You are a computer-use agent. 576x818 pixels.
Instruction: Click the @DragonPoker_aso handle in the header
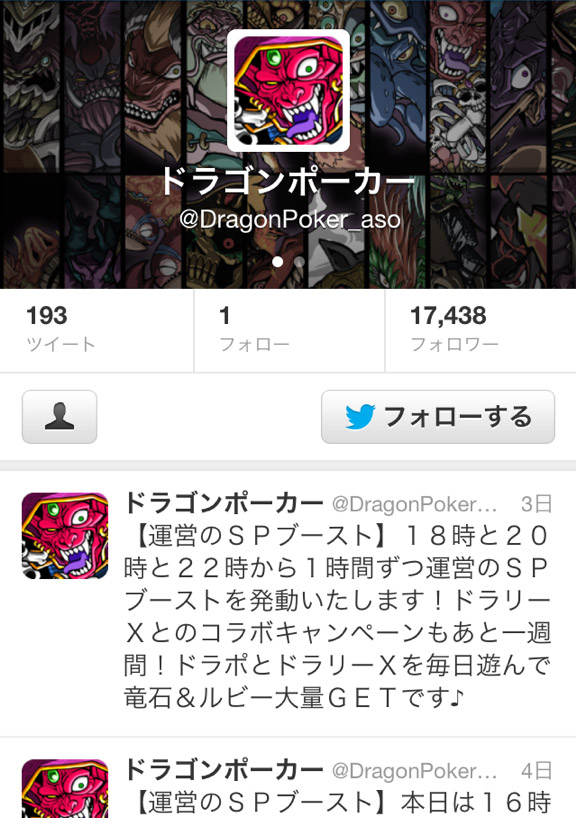coord(290,220)
